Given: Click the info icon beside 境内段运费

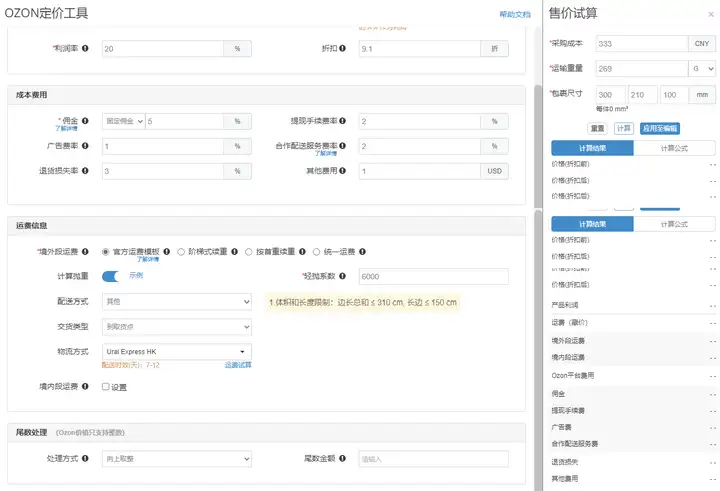Looking at the screenshot, I should click(x=85, y=386).
